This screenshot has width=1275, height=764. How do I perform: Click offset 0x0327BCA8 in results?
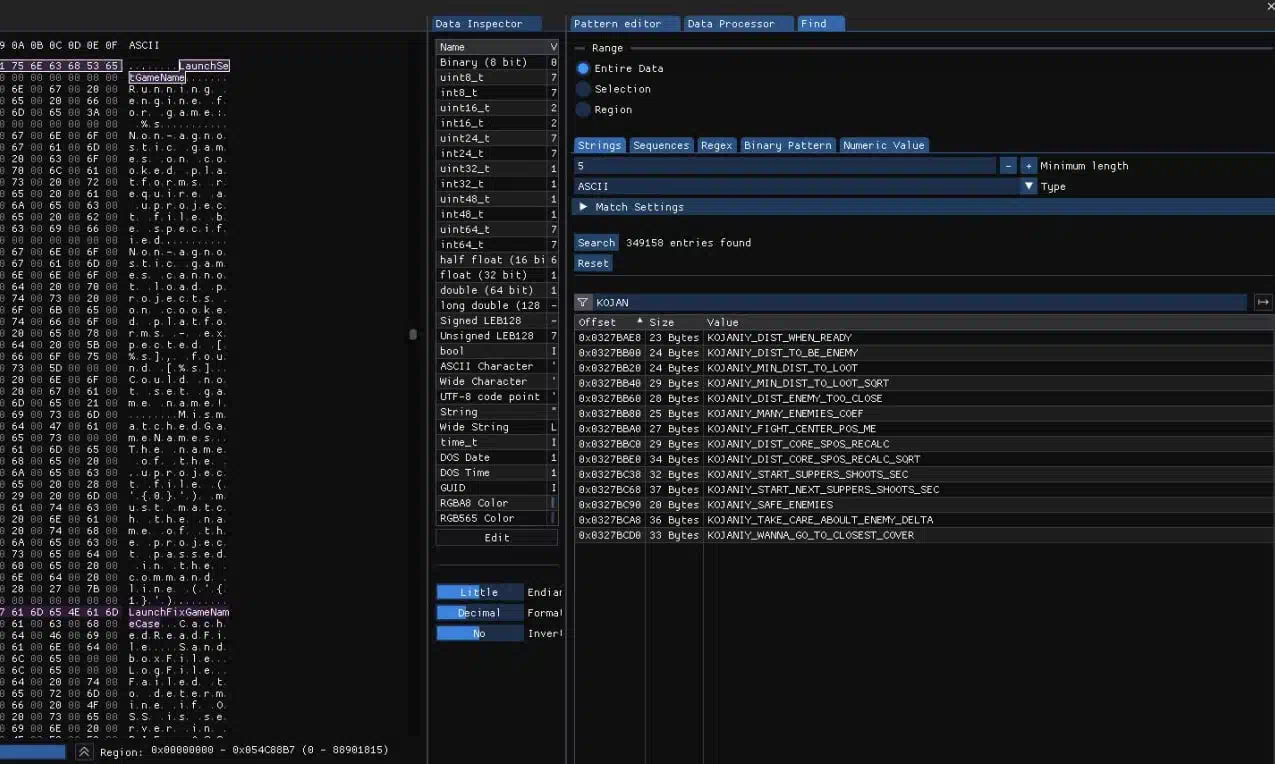point(609,520)
